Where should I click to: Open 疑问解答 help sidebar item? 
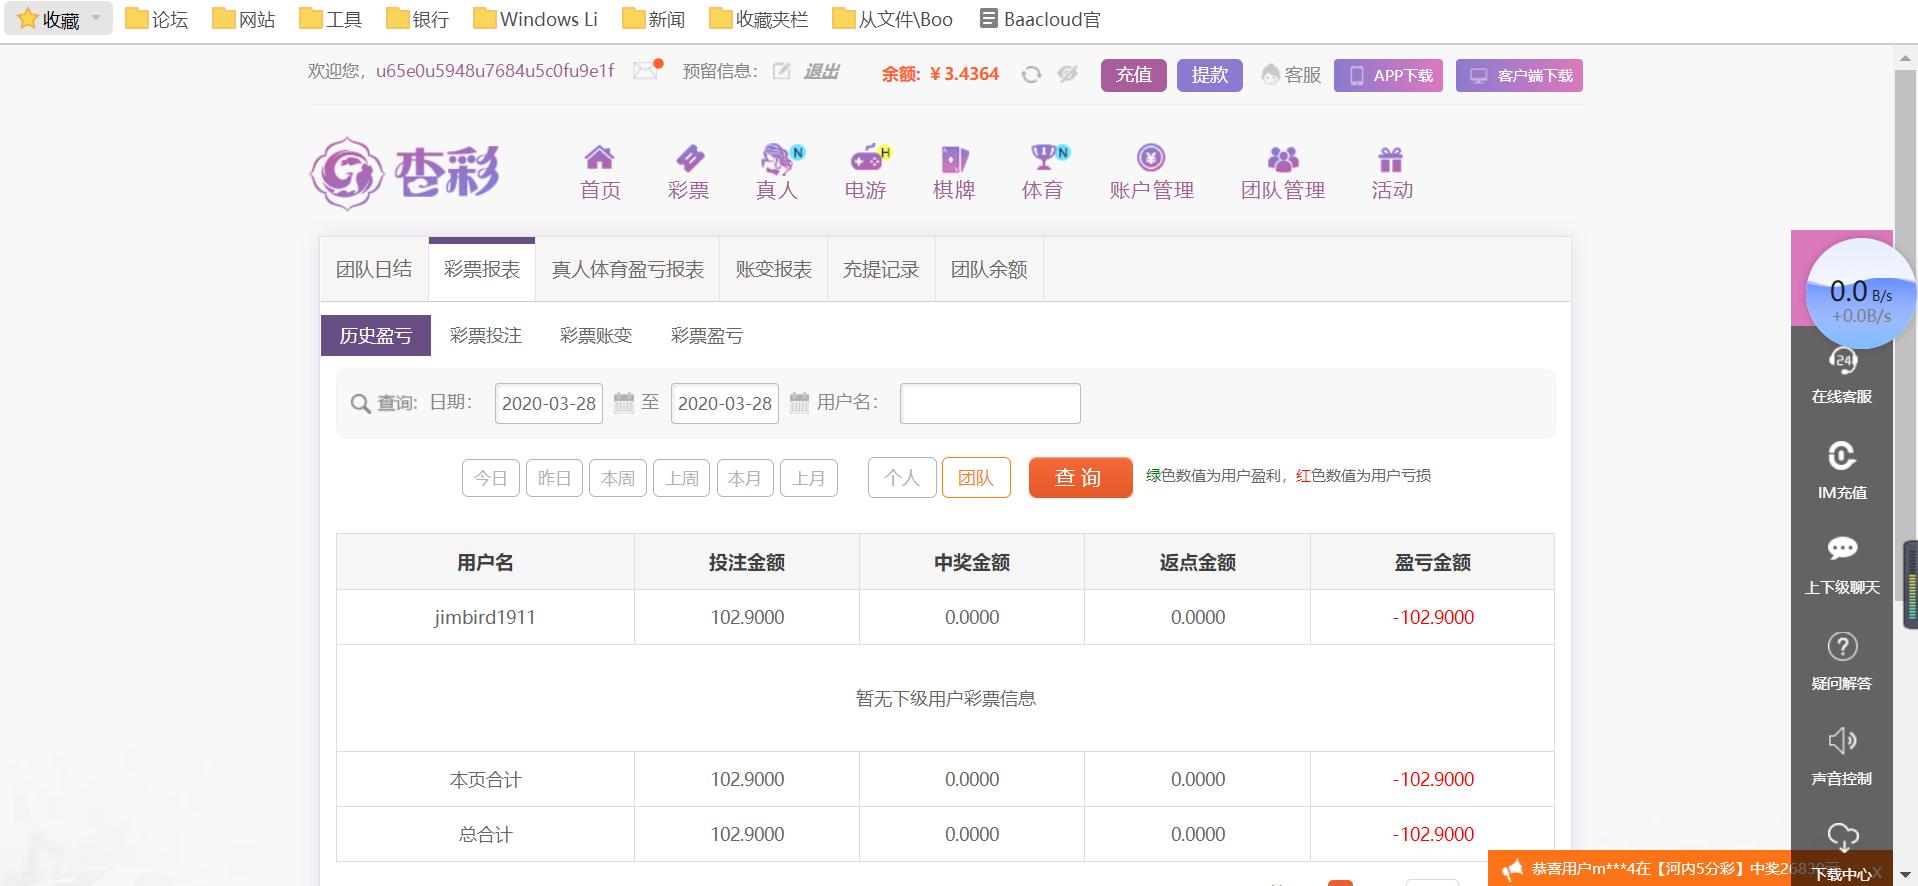pos(1842,661)
